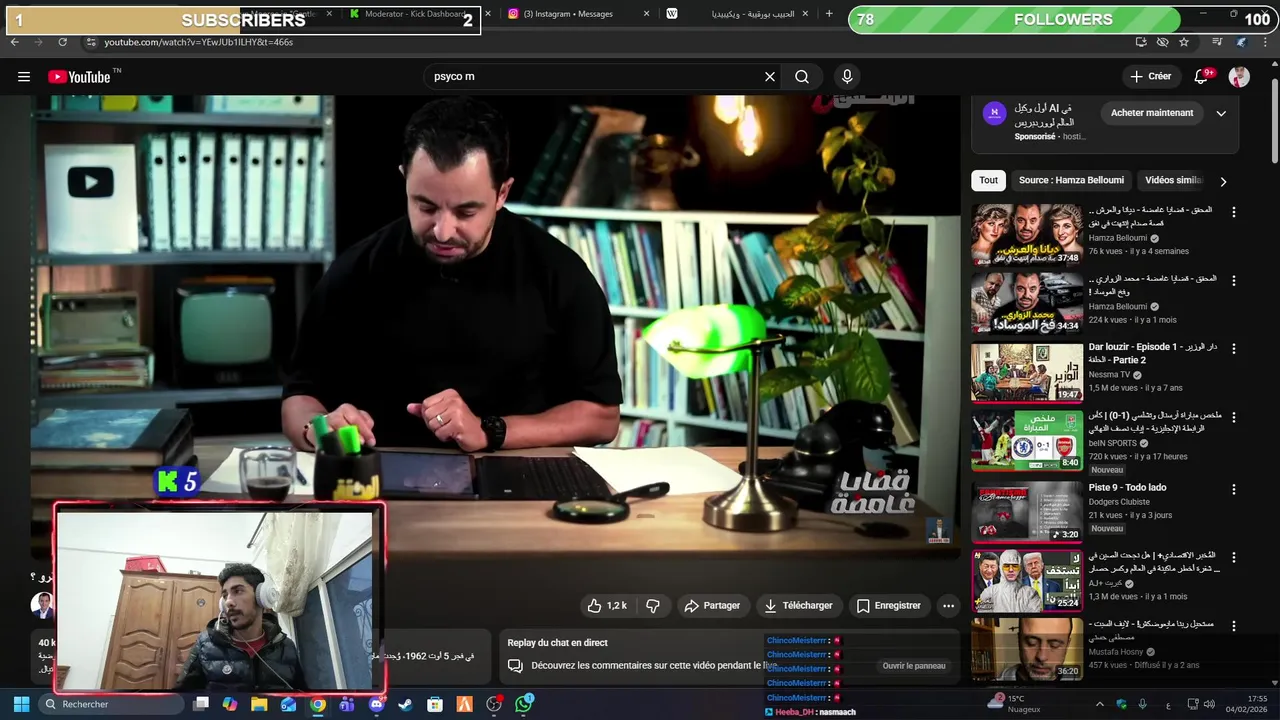Viewport: 1280px width, 720px height.
Task: Click Acheter maintenant ad button
Action: pyautogui.click(x=1152, y=113)
